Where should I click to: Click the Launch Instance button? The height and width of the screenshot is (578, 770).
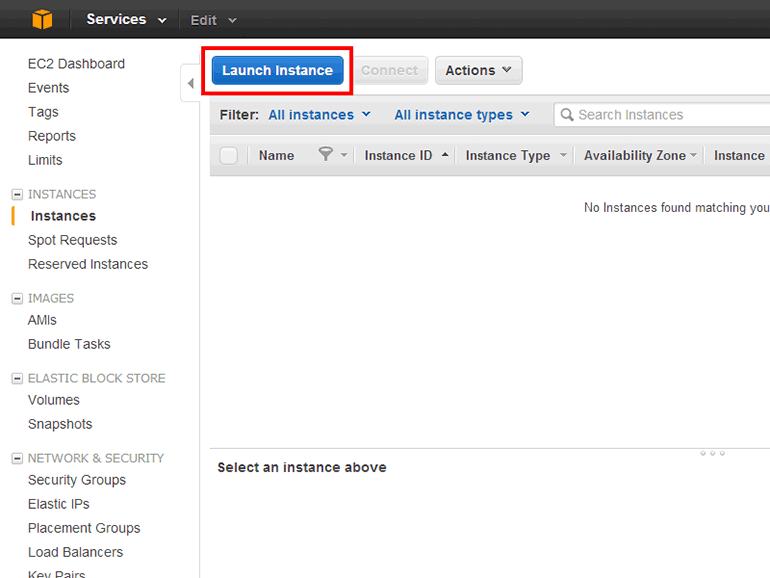[277, 70]
